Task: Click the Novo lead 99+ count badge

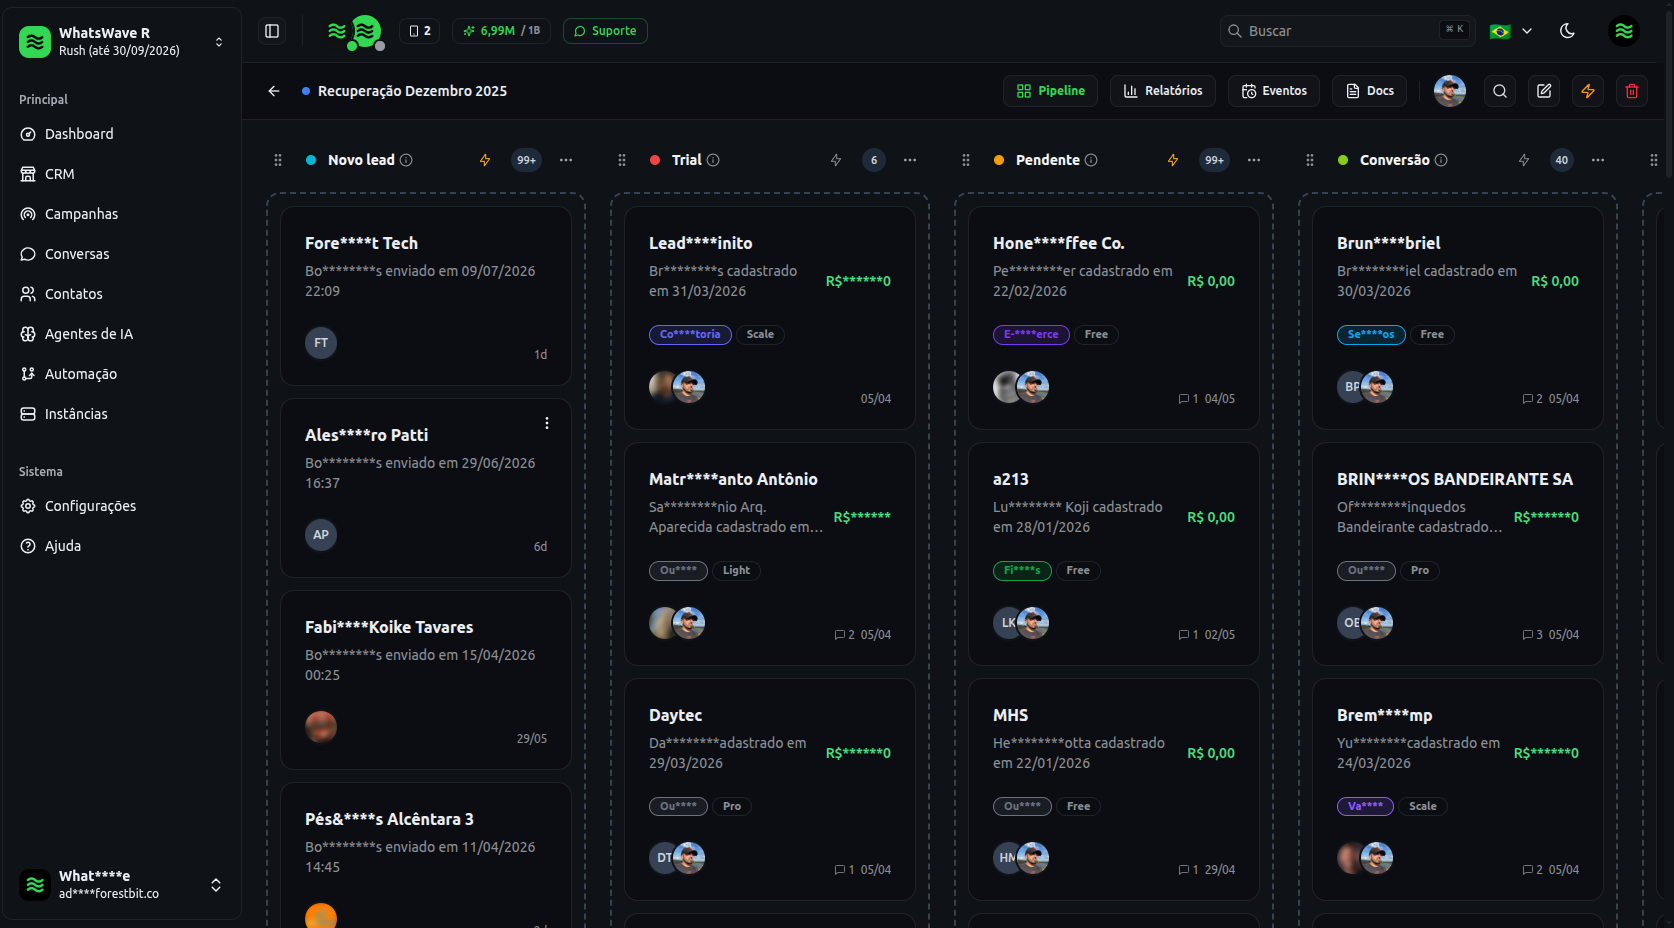Action: 526,160
